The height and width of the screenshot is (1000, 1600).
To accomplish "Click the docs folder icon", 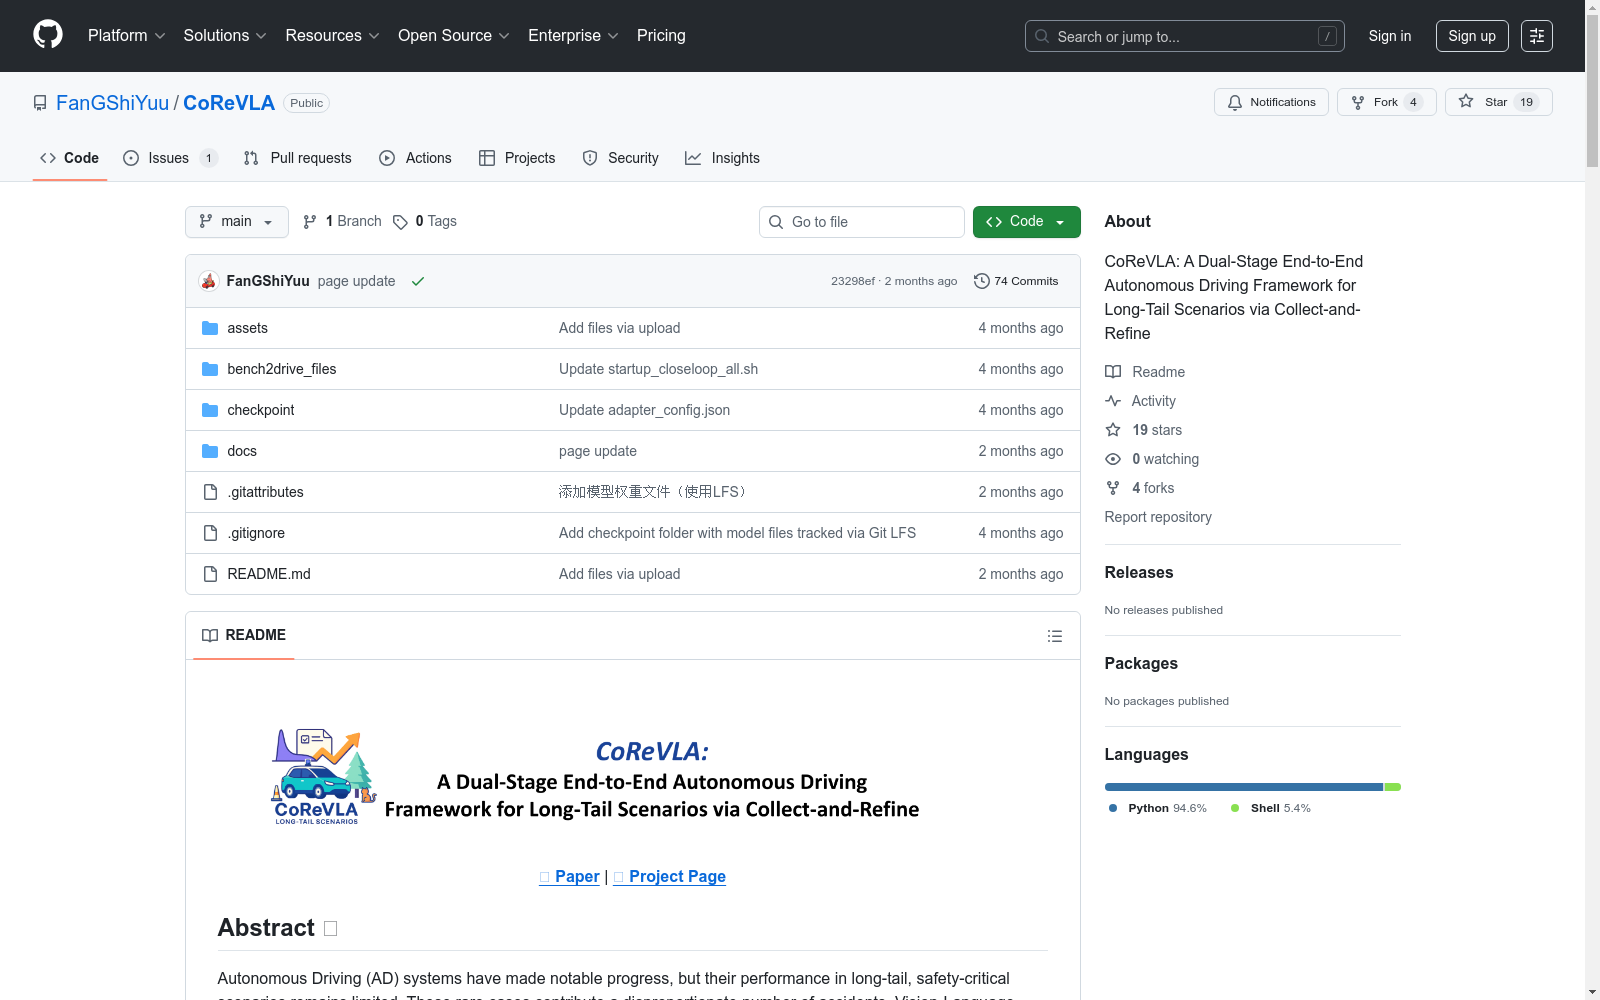I will 210,451.
